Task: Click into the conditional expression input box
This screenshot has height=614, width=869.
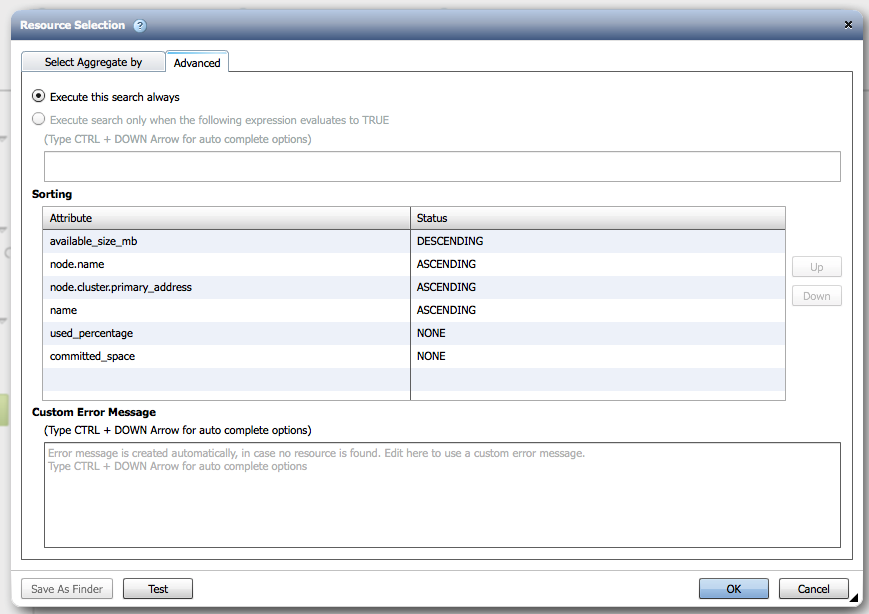Action: (x=442, y=166)
